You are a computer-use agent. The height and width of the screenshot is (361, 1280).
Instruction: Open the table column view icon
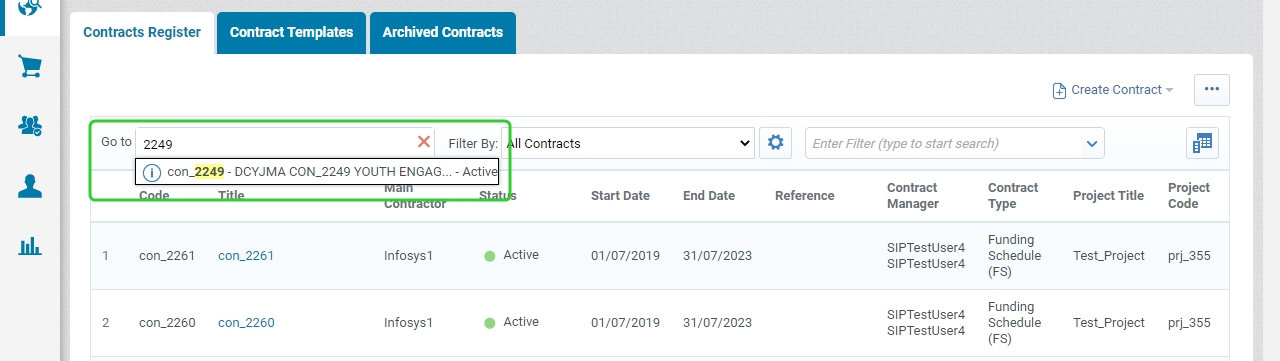pos(1202,143)
